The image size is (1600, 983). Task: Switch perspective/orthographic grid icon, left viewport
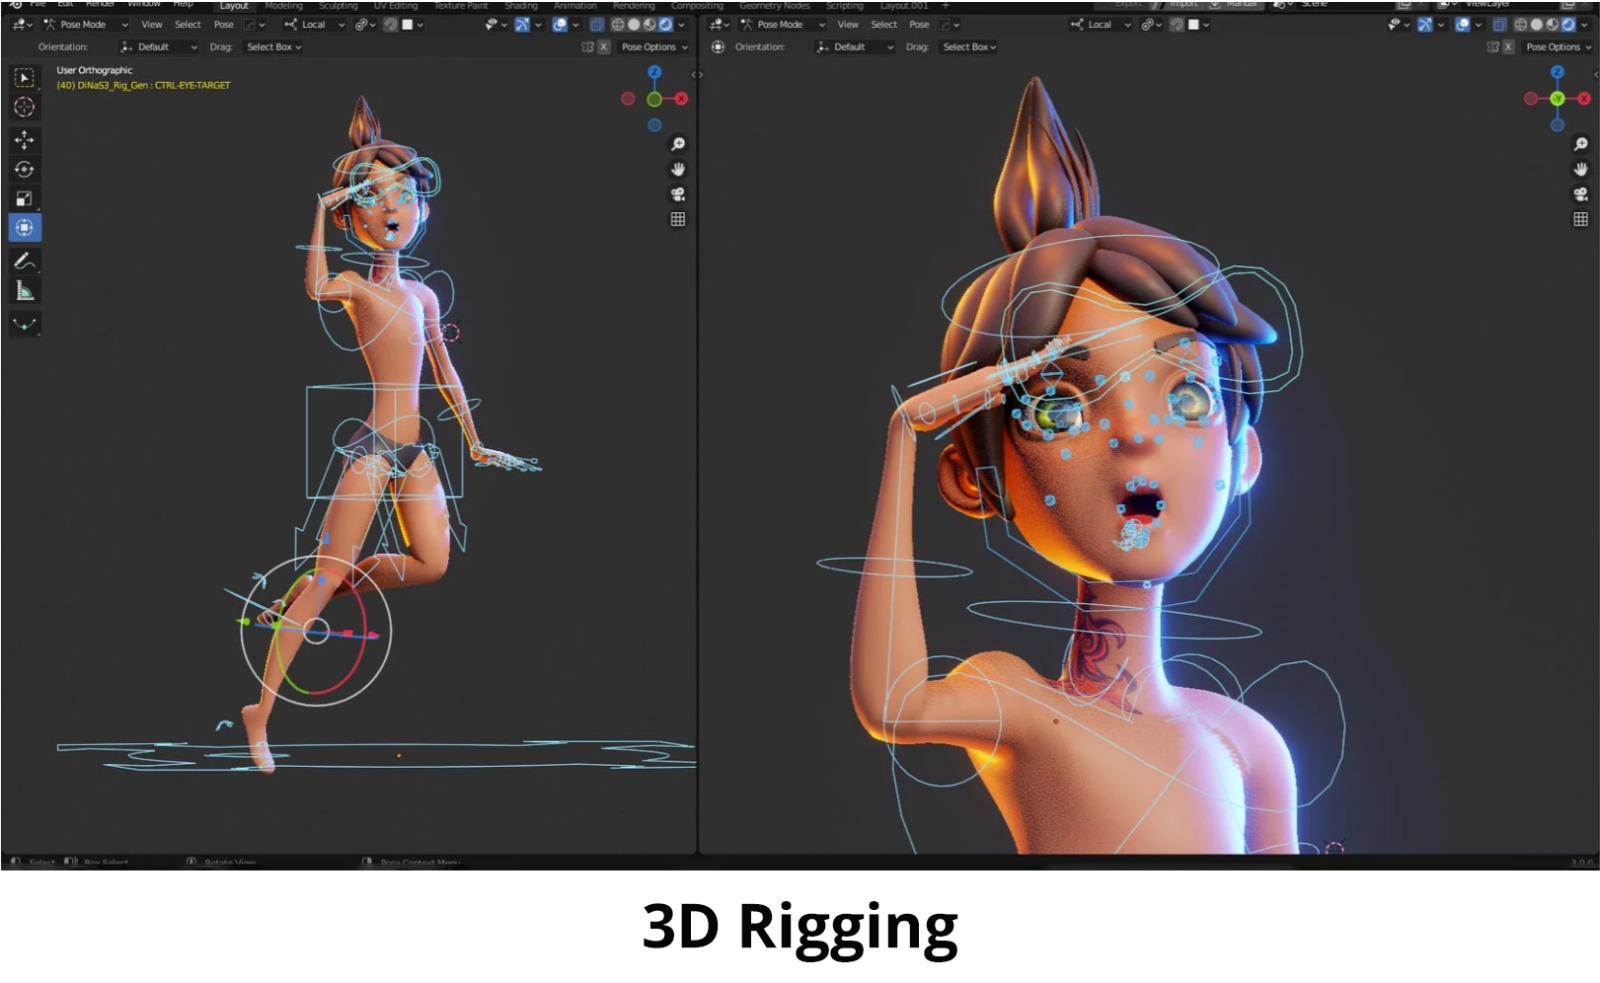[x=678, y=219]
